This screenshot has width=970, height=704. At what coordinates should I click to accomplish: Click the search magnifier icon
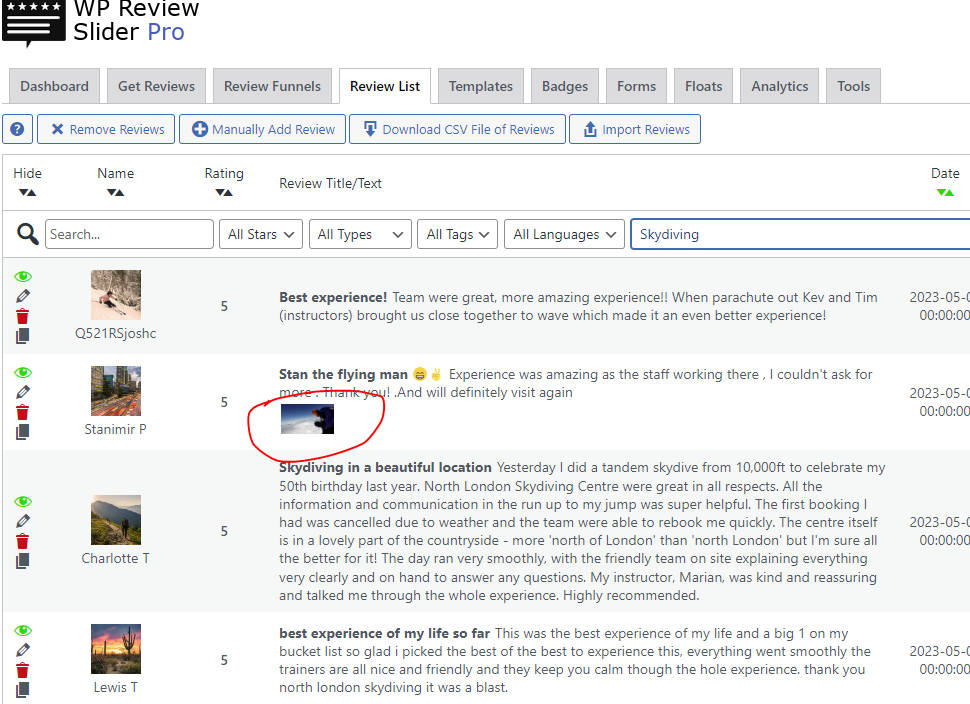[27, 234]
